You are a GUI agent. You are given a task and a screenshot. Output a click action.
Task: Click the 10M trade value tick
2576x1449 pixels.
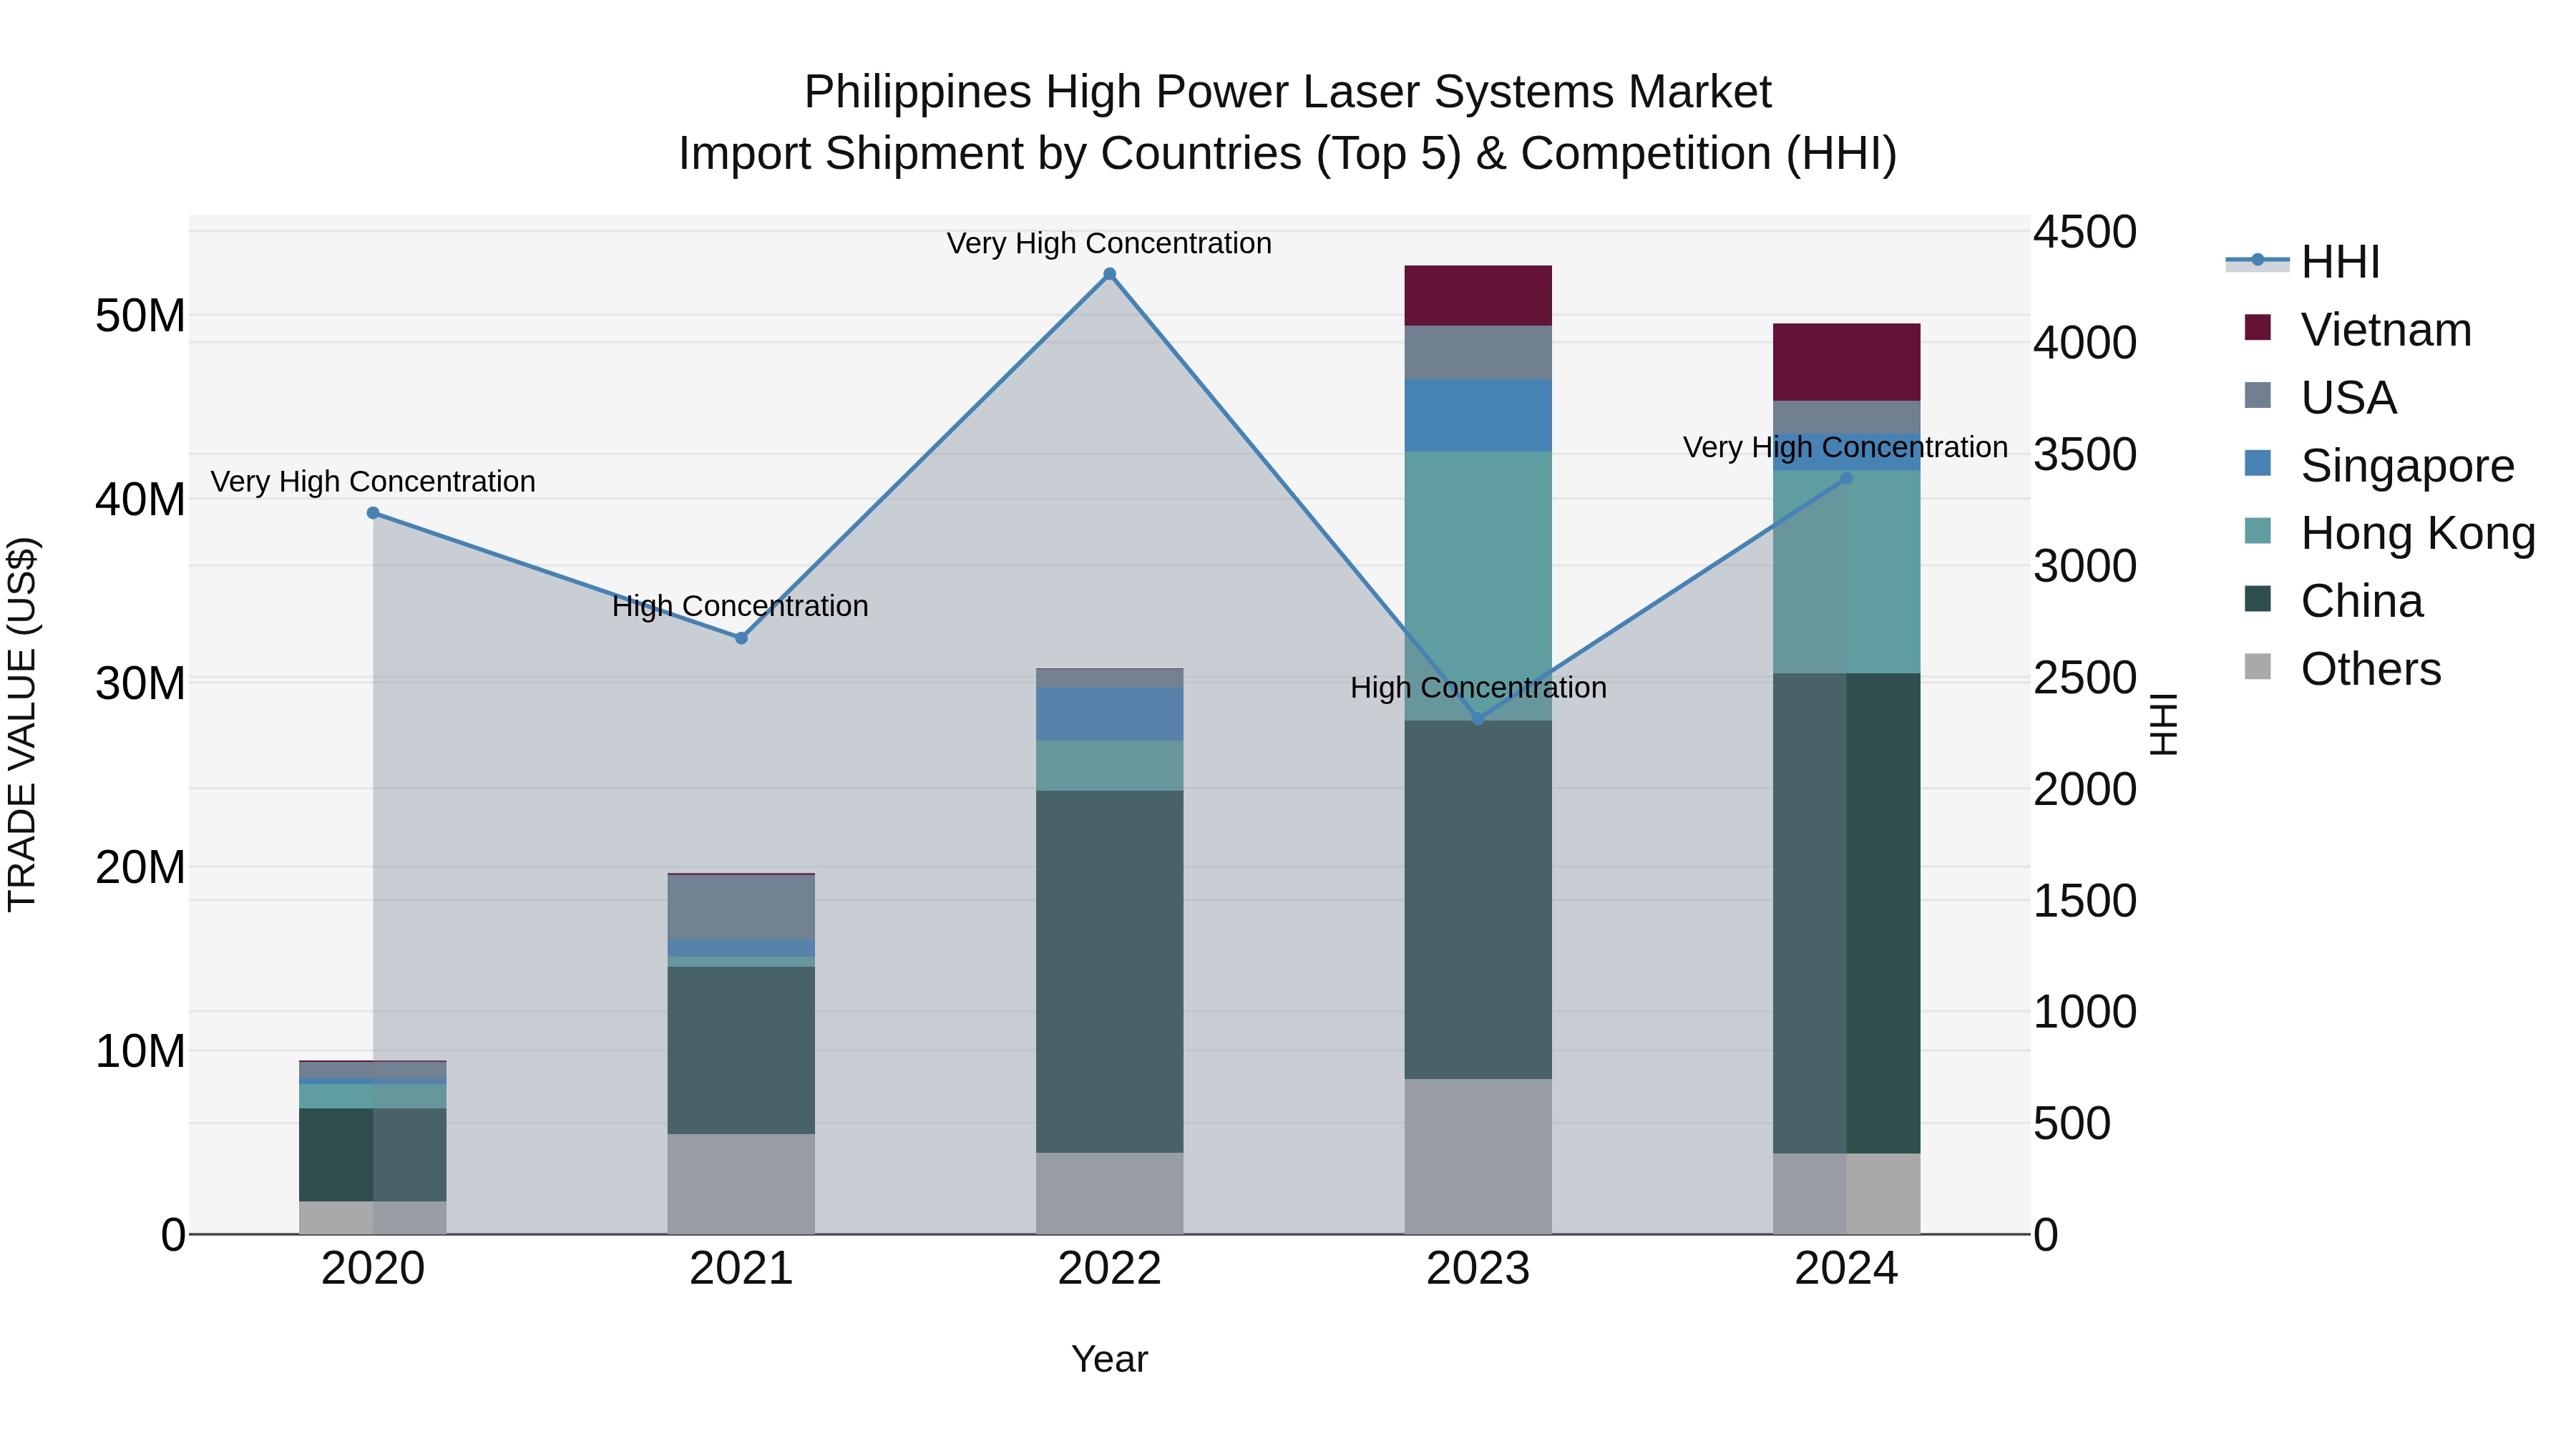tap(140, 1051)
